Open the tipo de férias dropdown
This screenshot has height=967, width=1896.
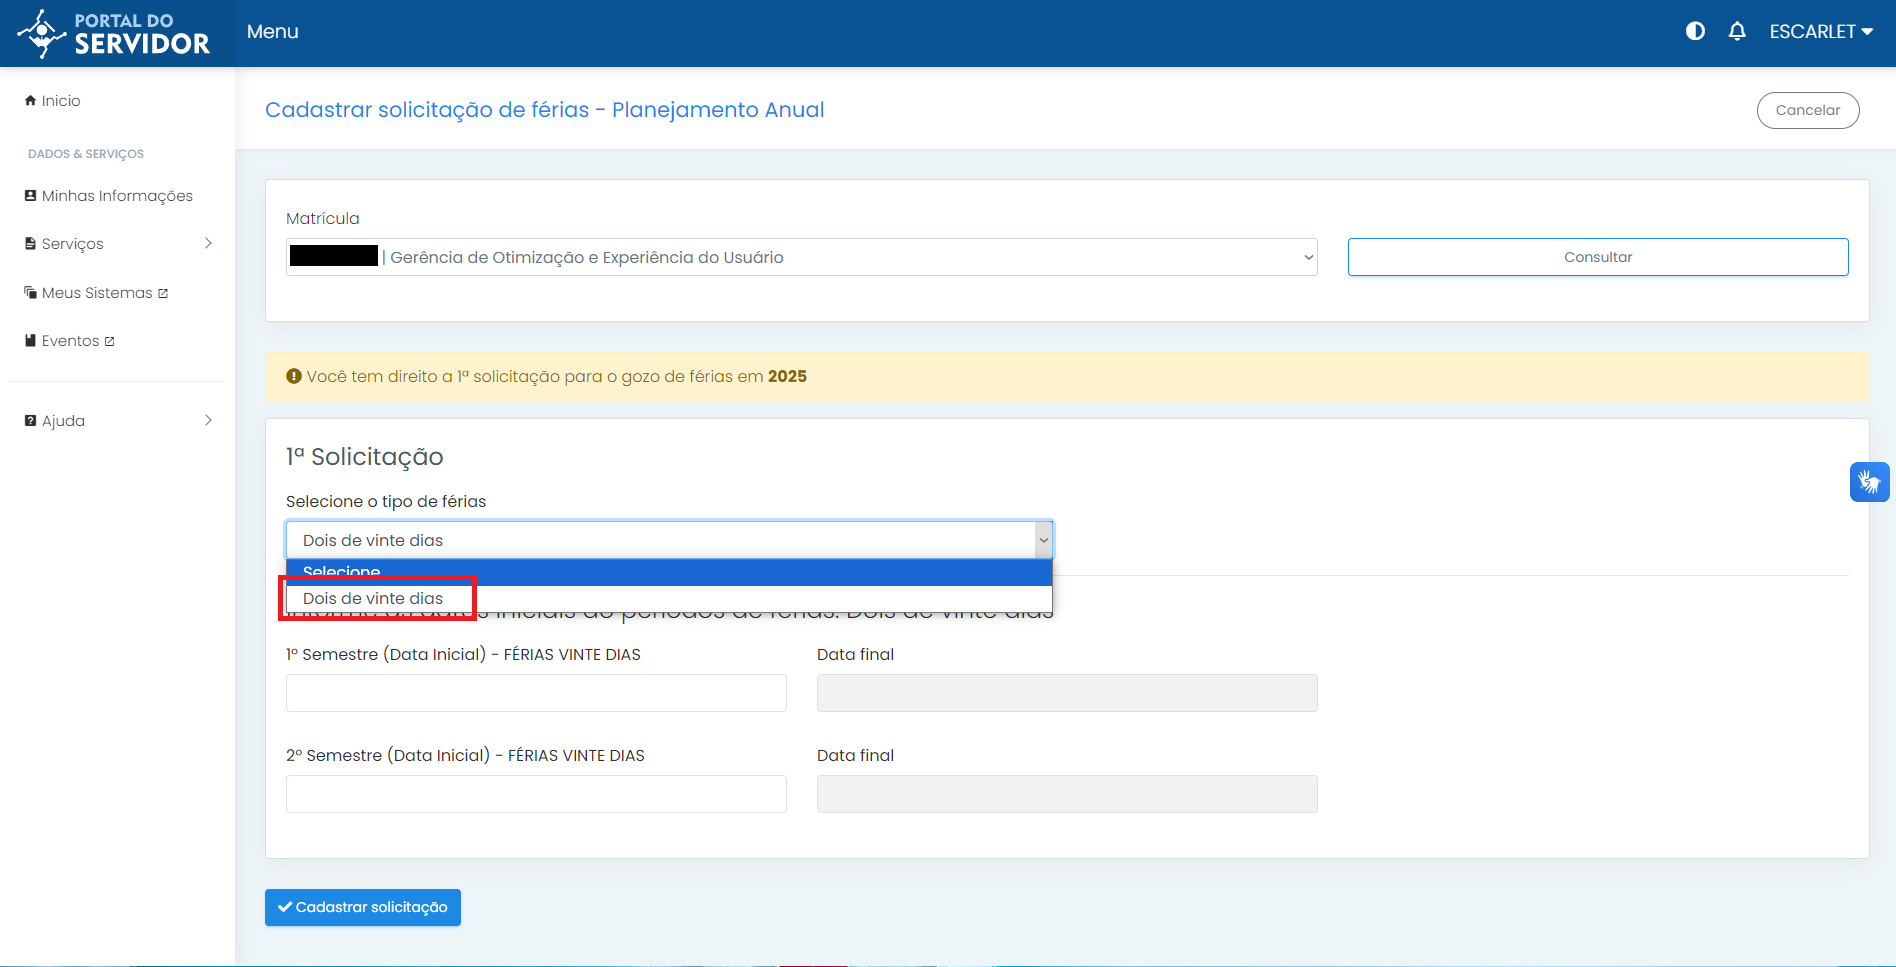point(669,540)
